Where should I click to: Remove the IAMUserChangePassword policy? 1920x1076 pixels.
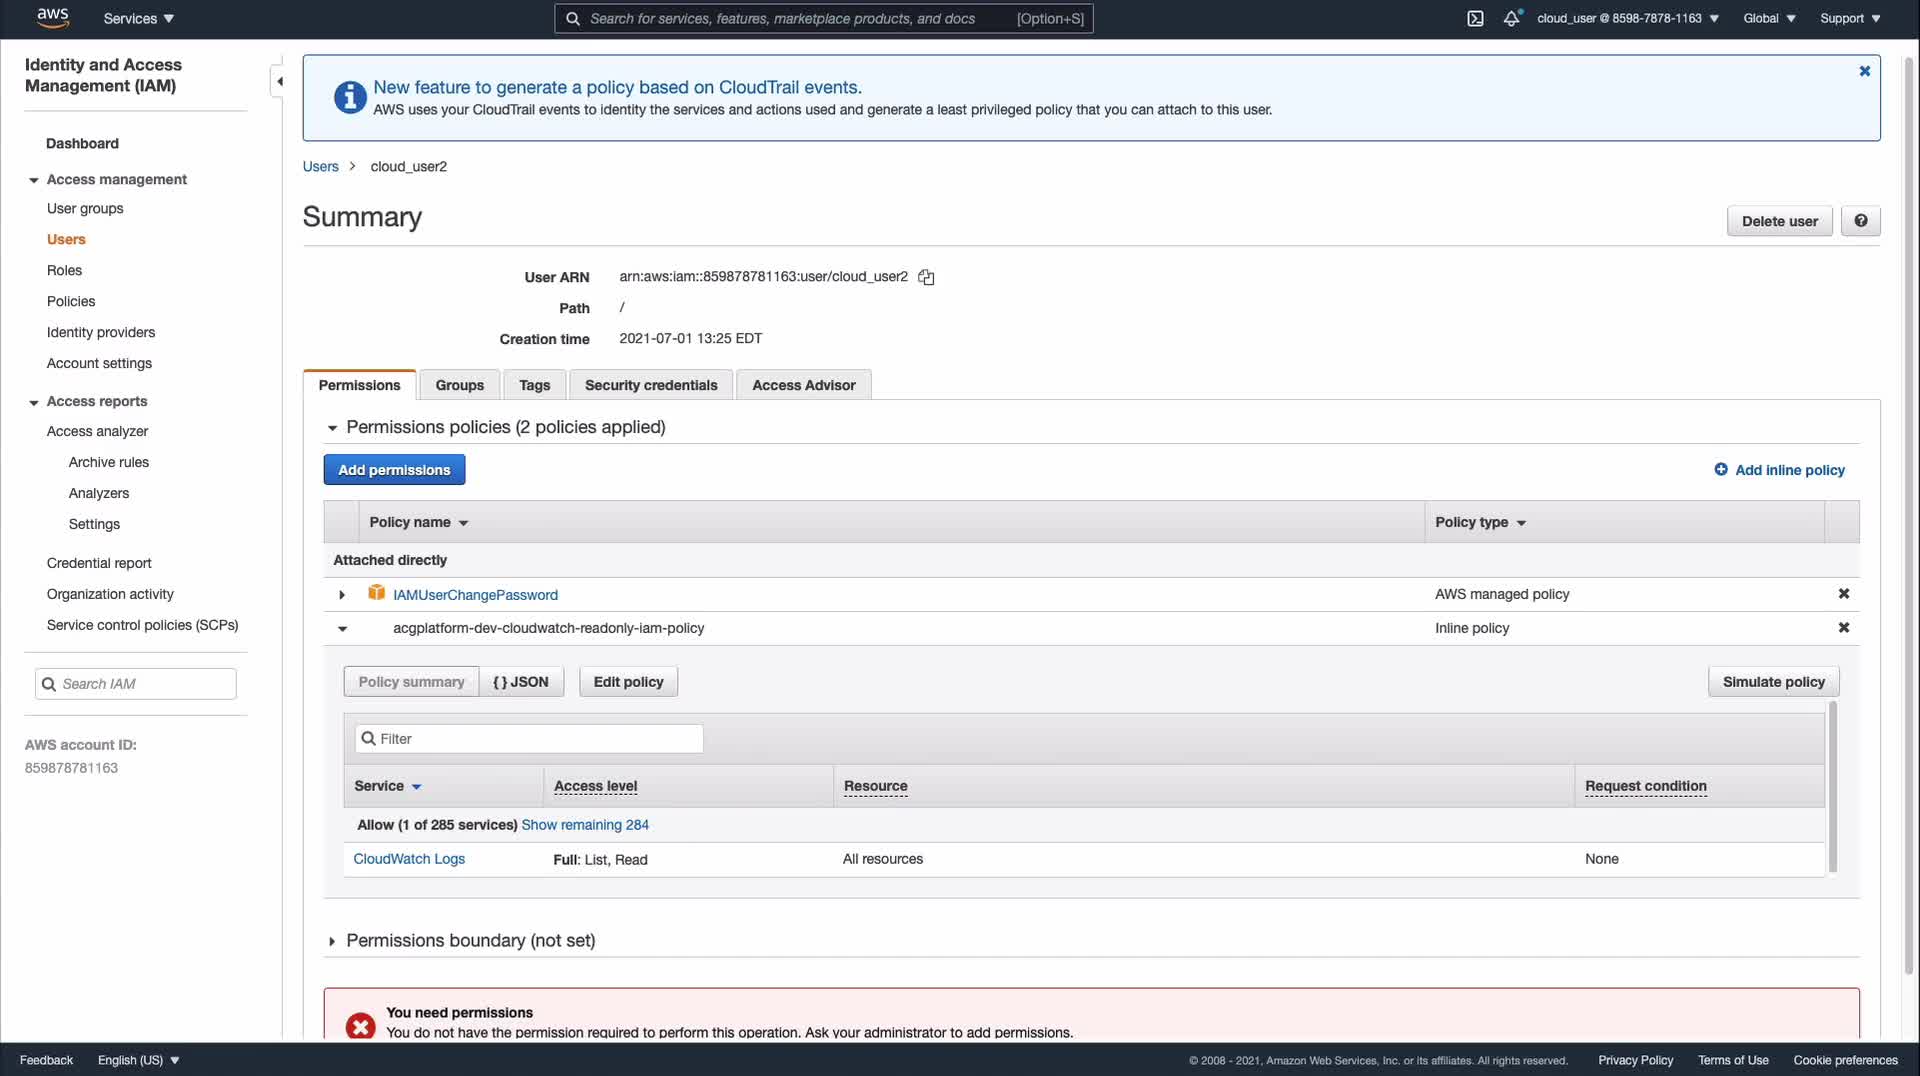pos(1843,594)
